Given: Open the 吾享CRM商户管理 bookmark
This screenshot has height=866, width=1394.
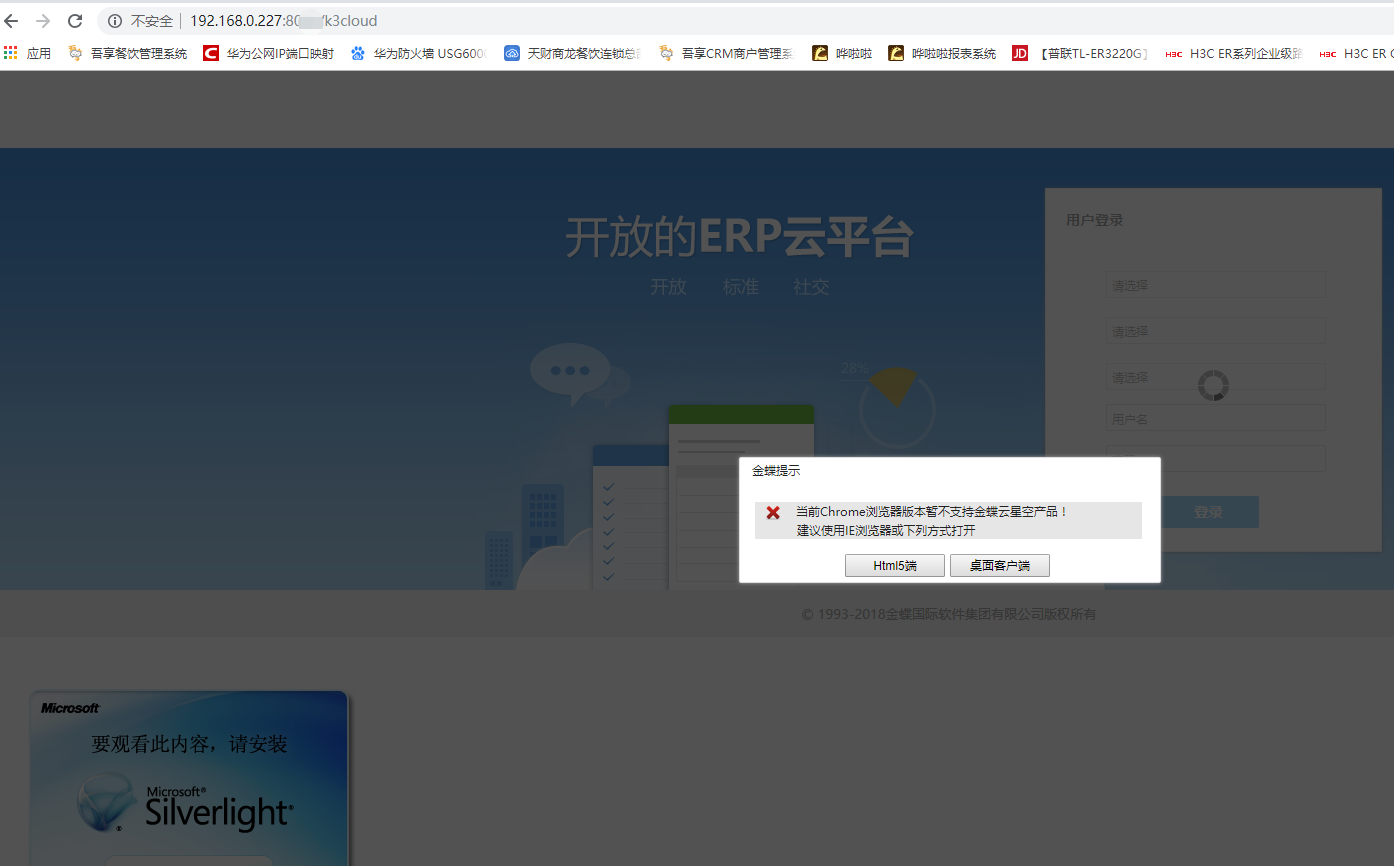Looking at the screenshot, I should coord(726,53).
